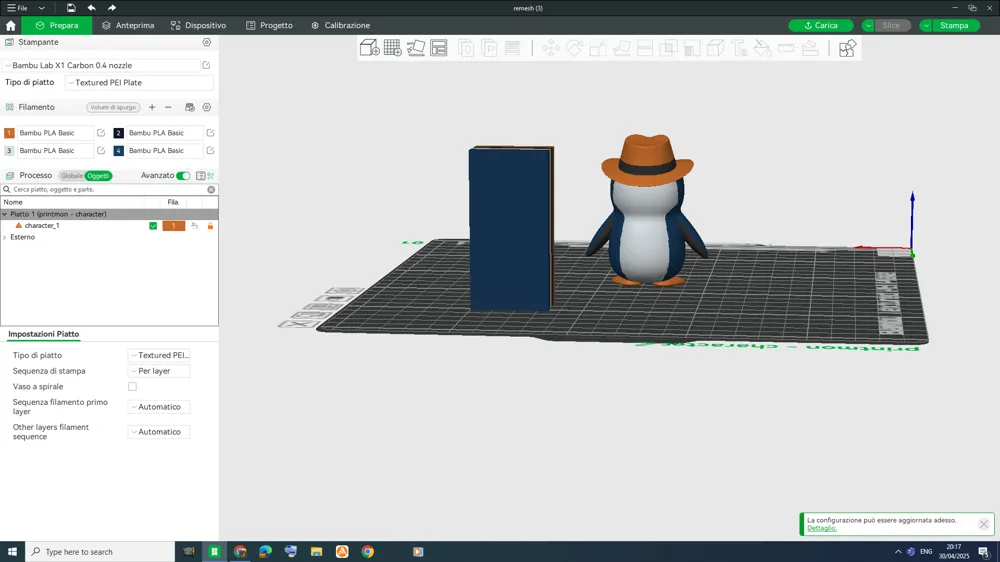Screen dimensions: 1000x562
Task: Edit filament 1 Bambu PLA Basic preset
Action: click(x=101, y=133)
